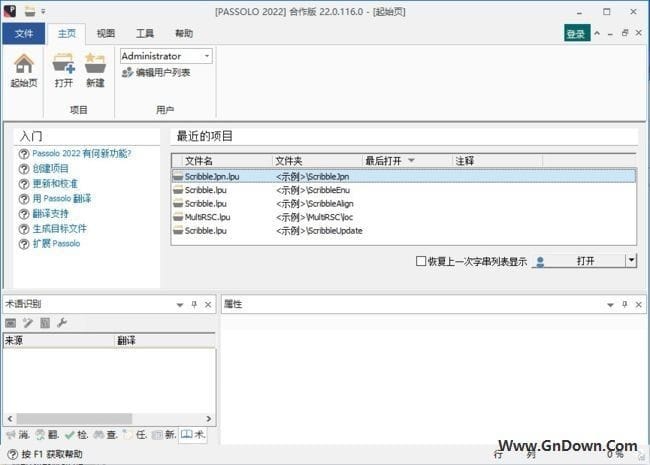Close the 属性 panel
Screen dimensions: 650x465
point(639,305)
